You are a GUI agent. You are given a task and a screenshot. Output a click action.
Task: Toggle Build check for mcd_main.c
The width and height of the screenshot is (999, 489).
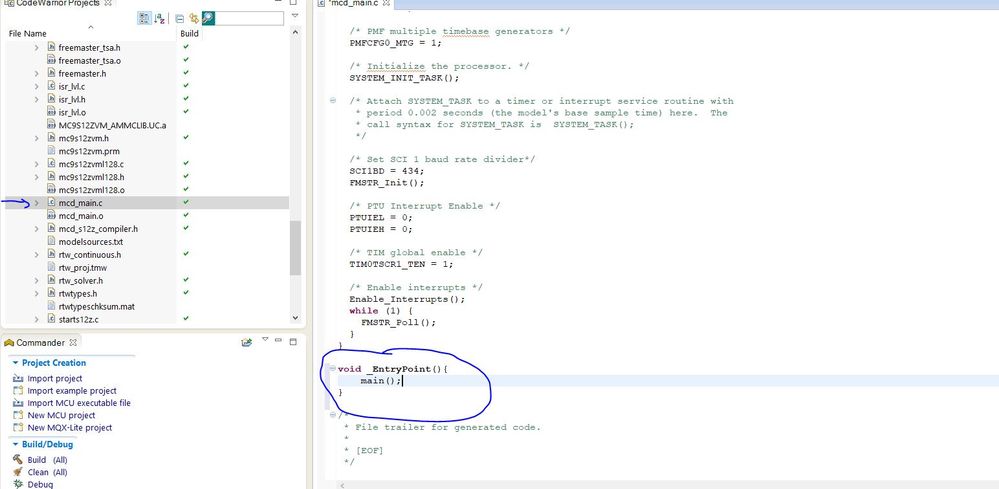pyautogui.click(x=185, y=202)
